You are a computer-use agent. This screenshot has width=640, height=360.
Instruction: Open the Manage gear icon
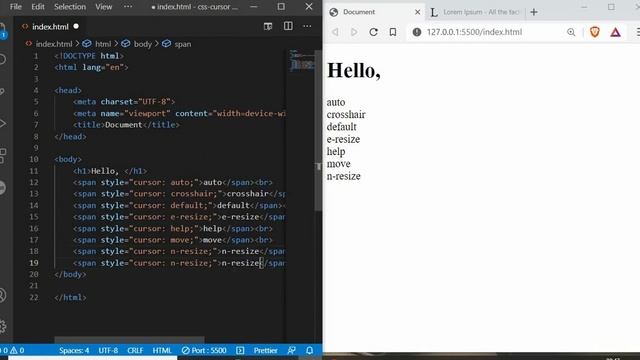[2, 326]
